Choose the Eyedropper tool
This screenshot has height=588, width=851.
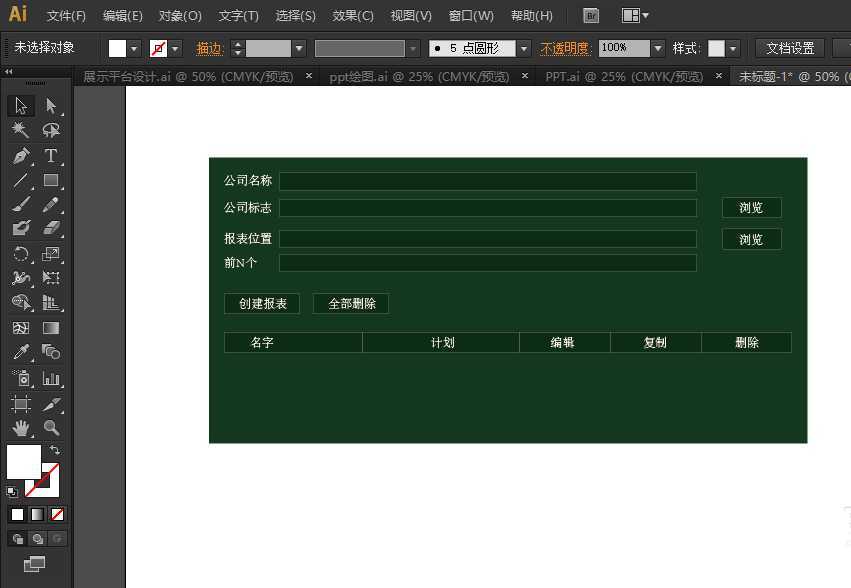click(x=20, y=352)
